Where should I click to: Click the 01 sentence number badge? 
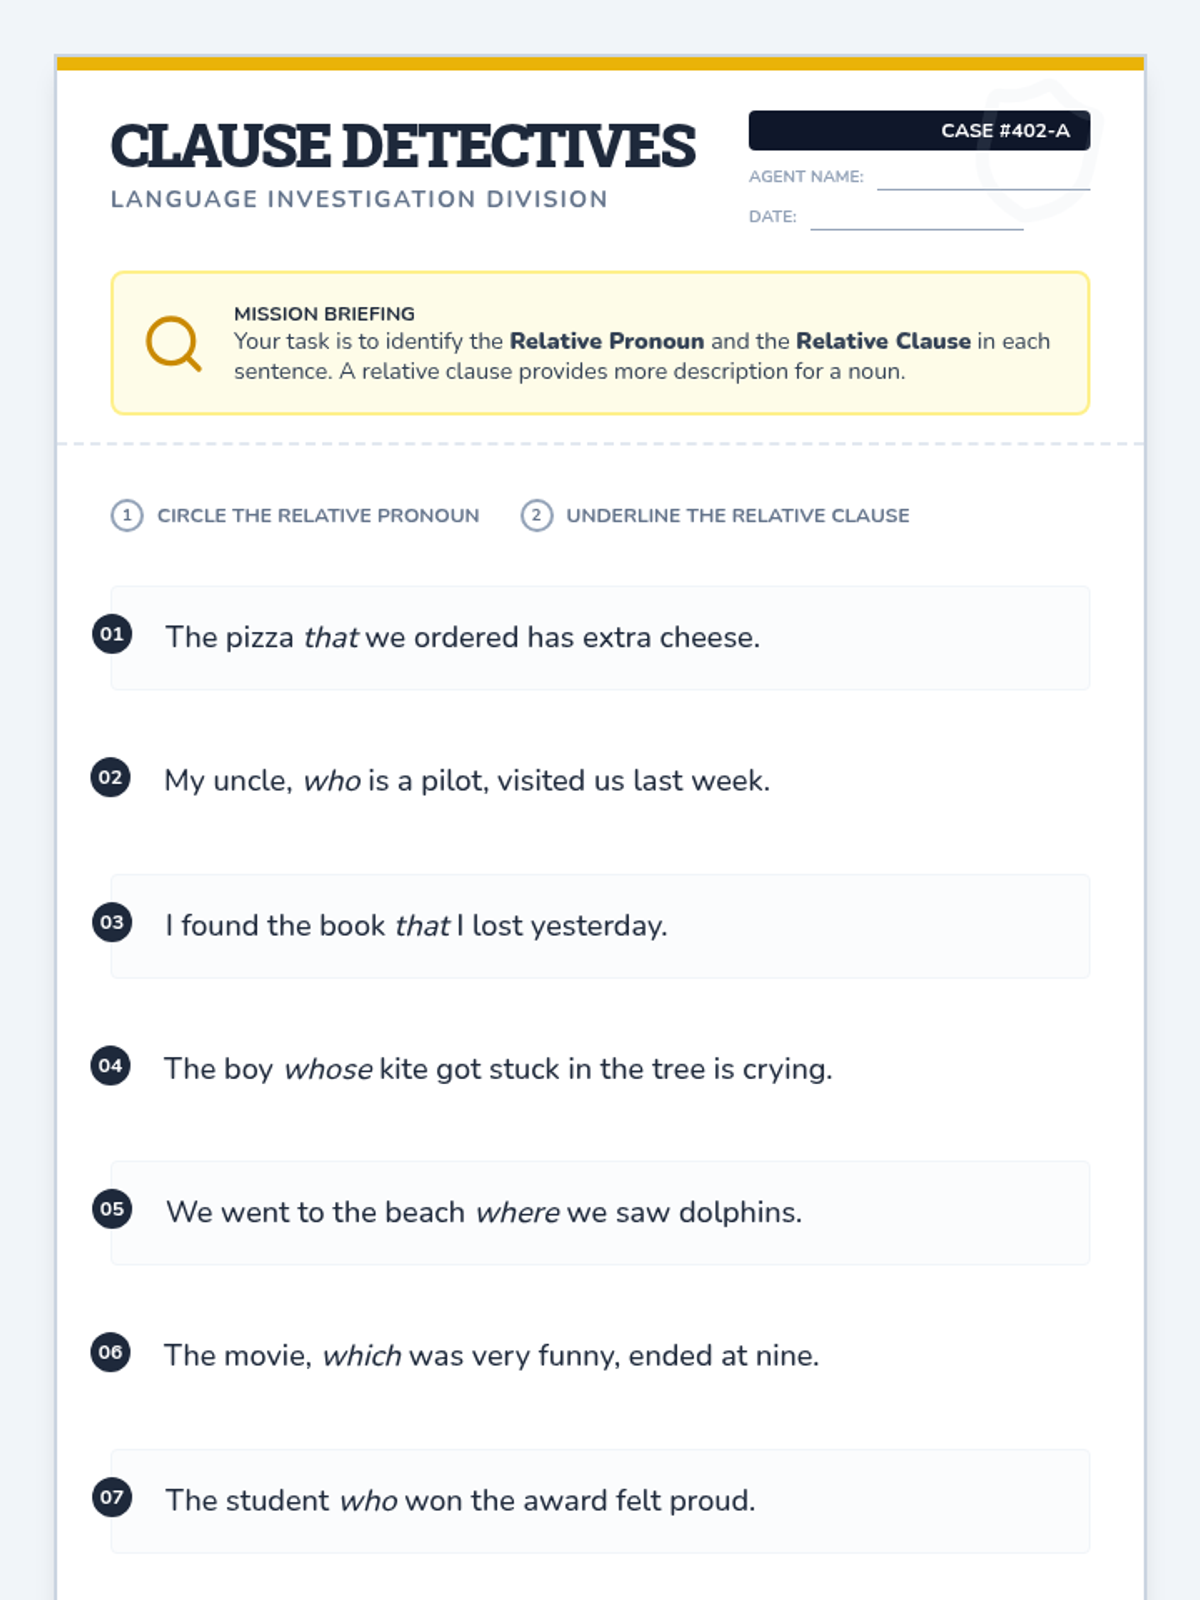click(x=112, y=634)
